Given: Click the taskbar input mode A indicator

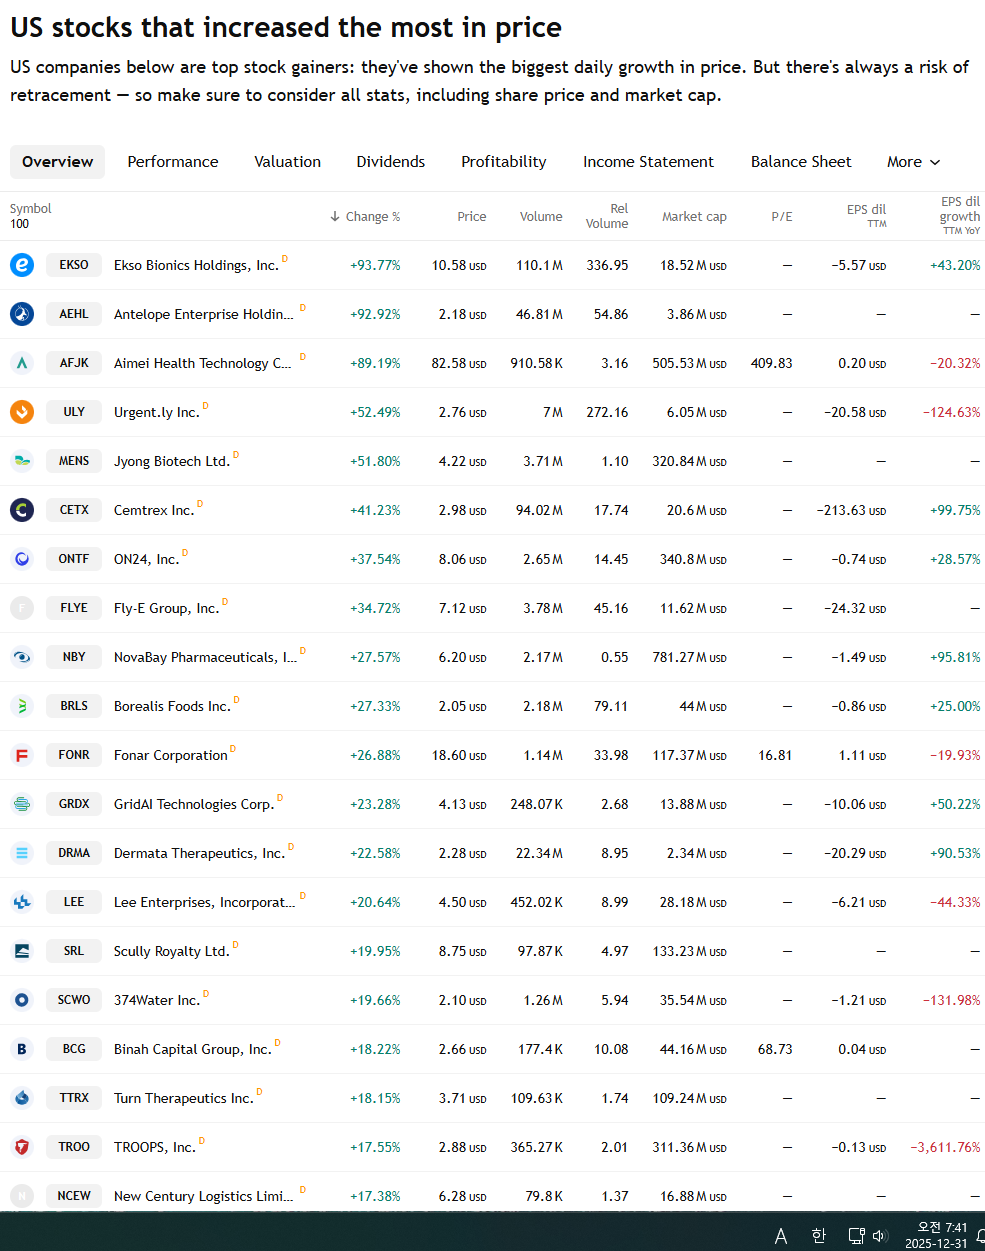Looking at the screenshot, I should (781, 1236).
